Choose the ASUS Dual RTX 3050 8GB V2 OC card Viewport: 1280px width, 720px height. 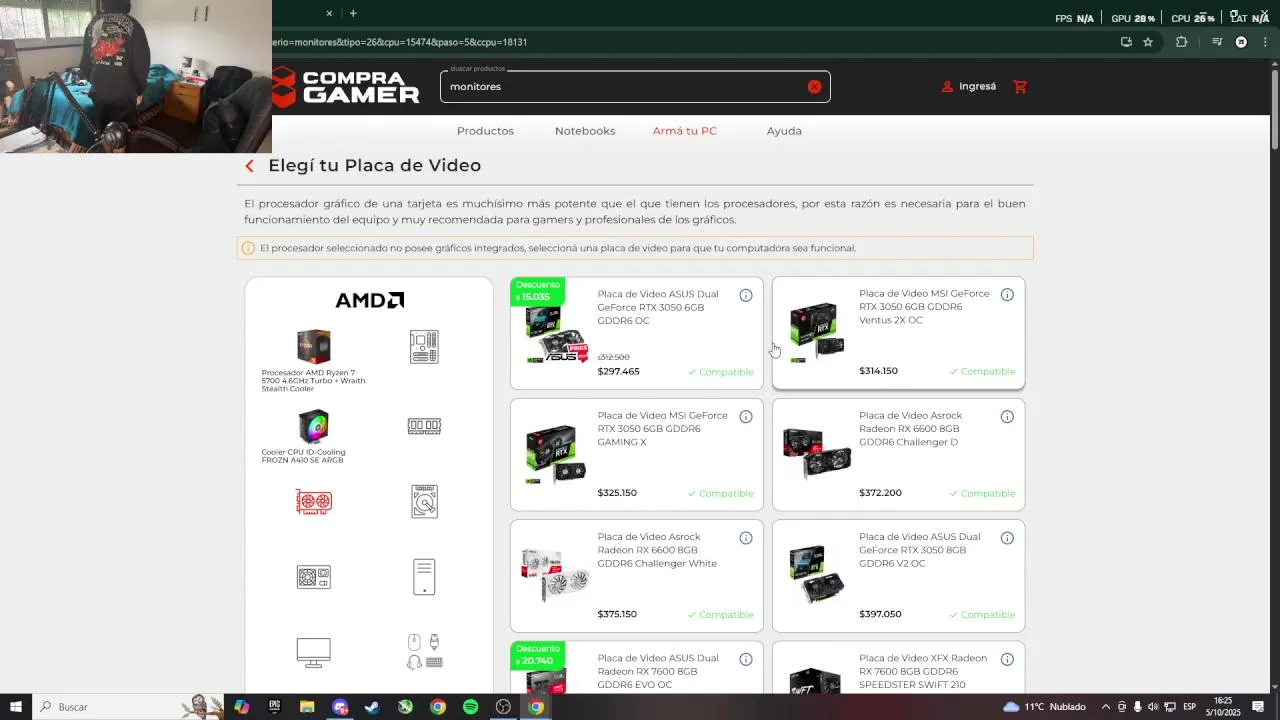coord(898,576)
